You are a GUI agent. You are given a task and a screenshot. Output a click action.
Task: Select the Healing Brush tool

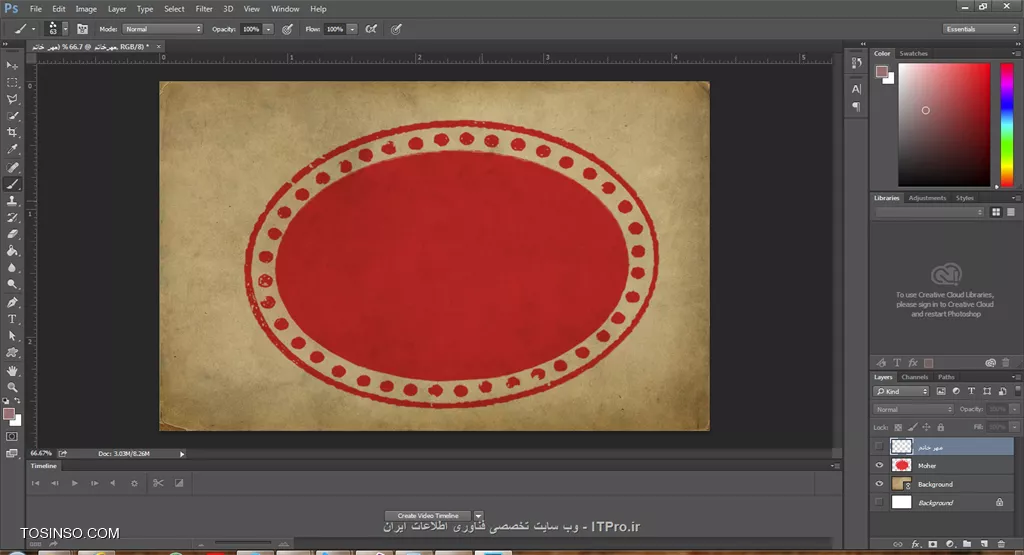12,168
